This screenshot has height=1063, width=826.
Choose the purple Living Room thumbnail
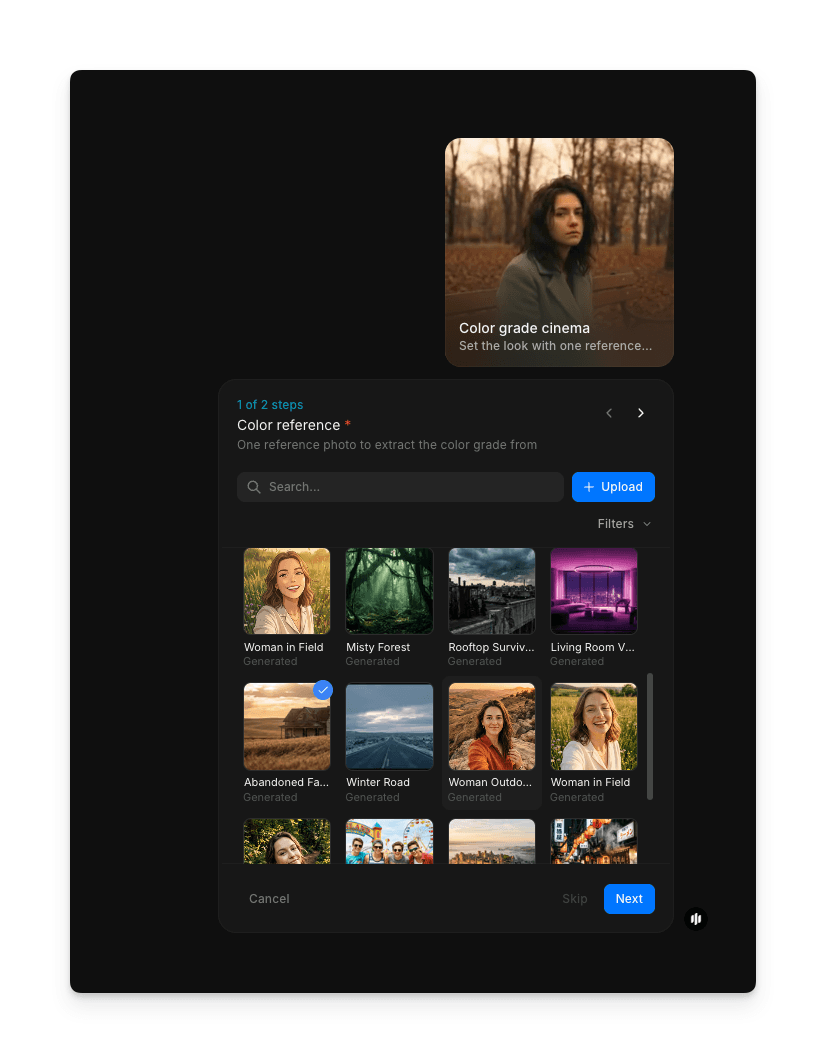tap(594, 591)
